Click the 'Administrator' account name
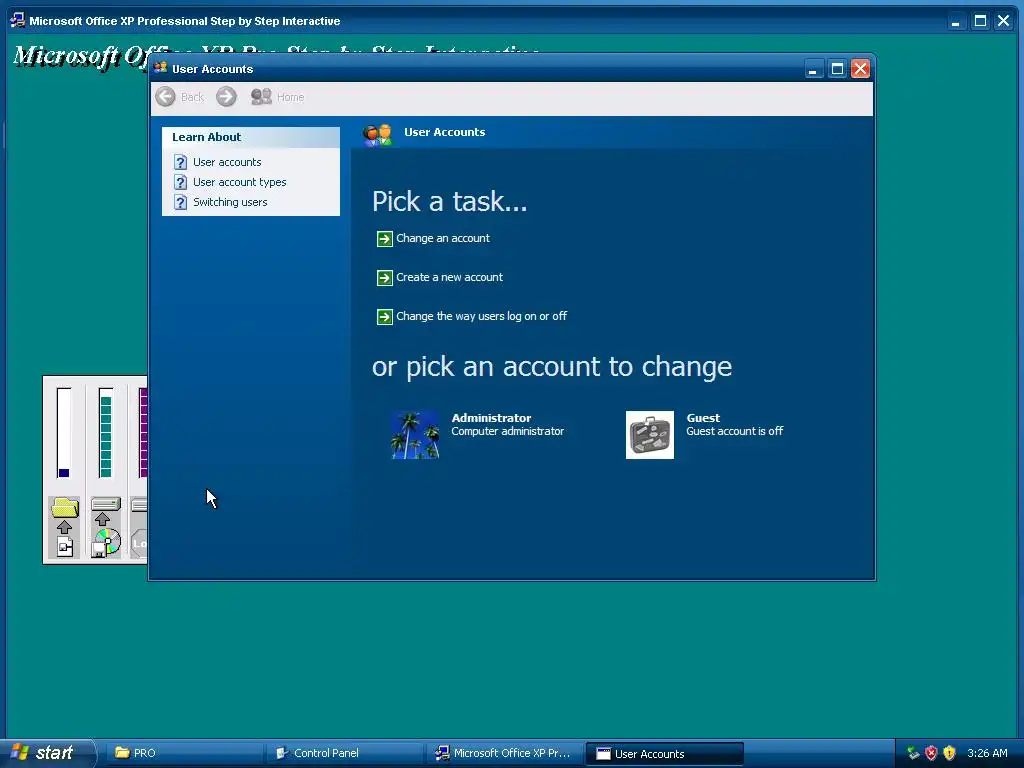The height and width of the screenshot is (768, 1024). coord(491,418)
